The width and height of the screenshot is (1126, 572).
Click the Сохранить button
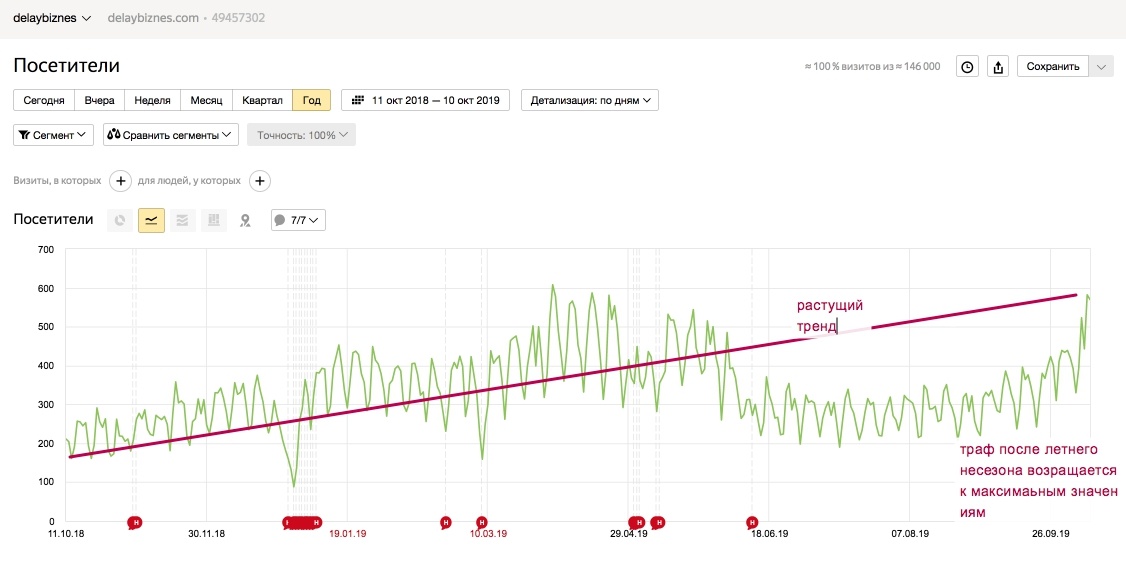point(1053,67)
